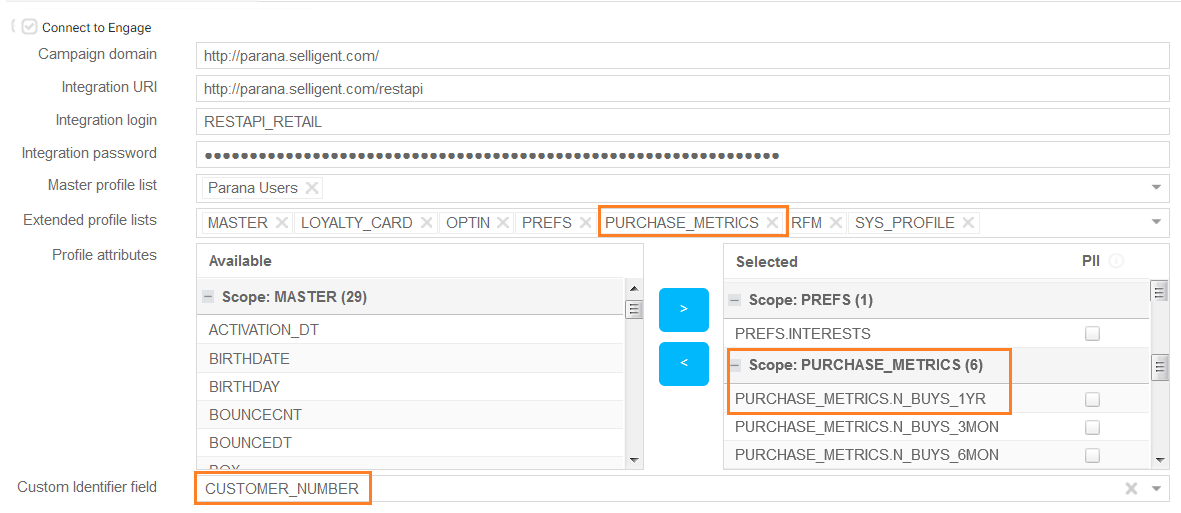Mark PREFS.INTERESTS as PII
The height and width of the screenshot is (513, 1181).
pyautogui.click(x=1092, y=334)
